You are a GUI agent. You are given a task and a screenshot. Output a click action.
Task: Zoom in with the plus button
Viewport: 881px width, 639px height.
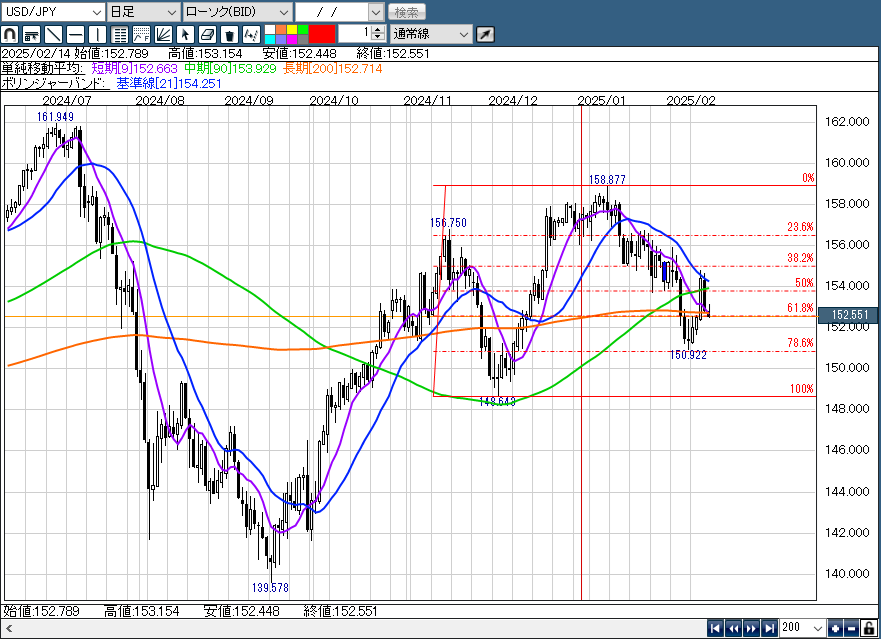pos(835,628)
